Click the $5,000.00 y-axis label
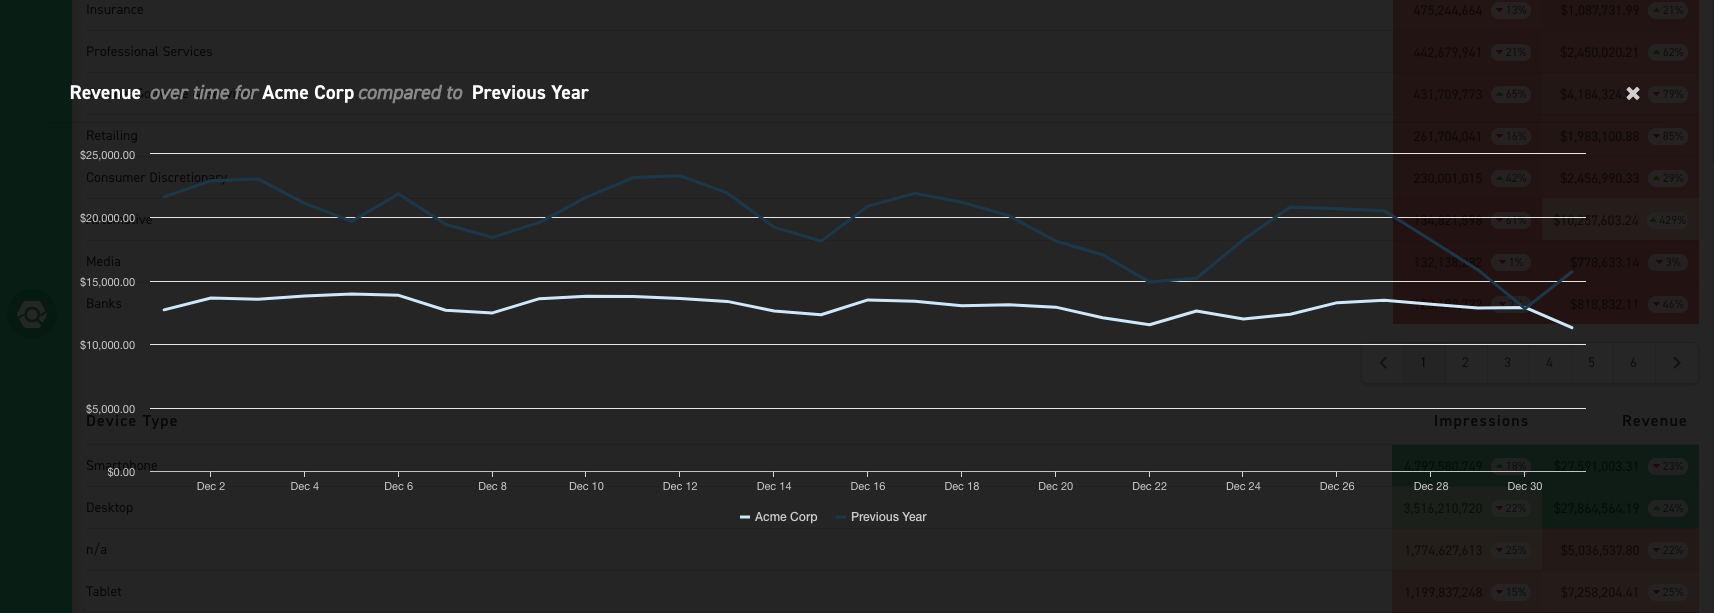The height and width of the screenshot is (613, 1714). coord(110,409)
